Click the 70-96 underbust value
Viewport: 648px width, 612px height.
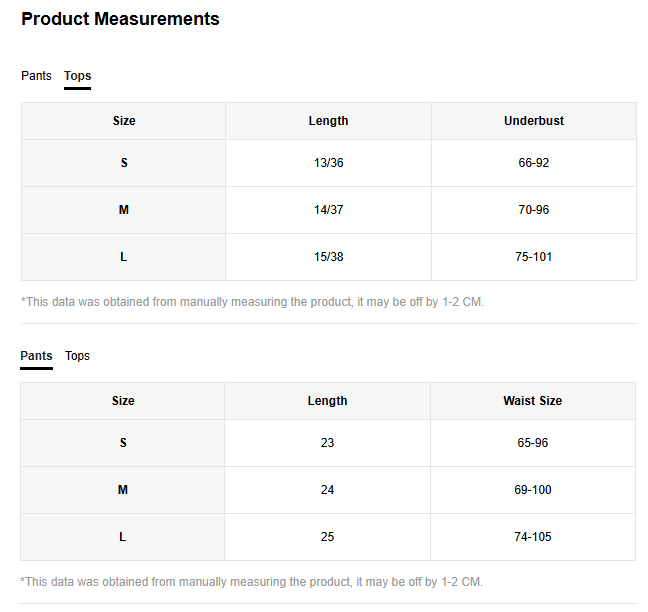(x=533, y=210)
